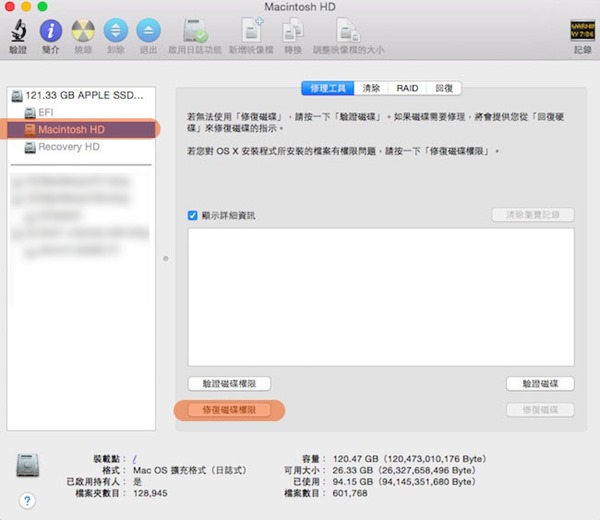Minimize the window with the yellow button
Screen dimensions: 600x520
(26, 7)
